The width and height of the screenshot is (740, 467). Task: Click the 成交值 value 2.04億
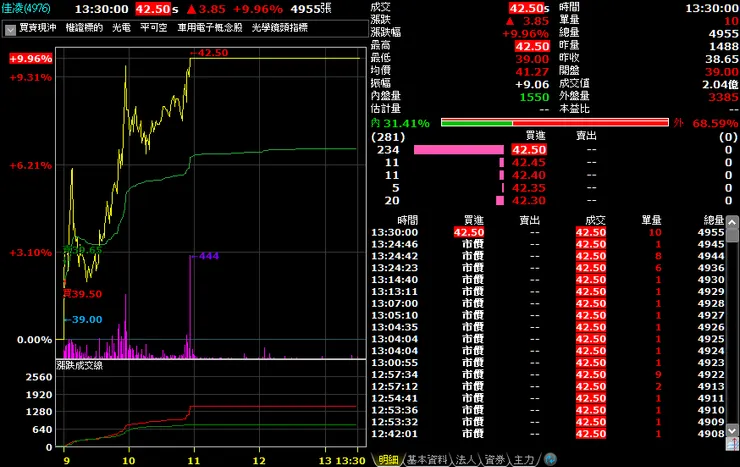coord(720,84)
